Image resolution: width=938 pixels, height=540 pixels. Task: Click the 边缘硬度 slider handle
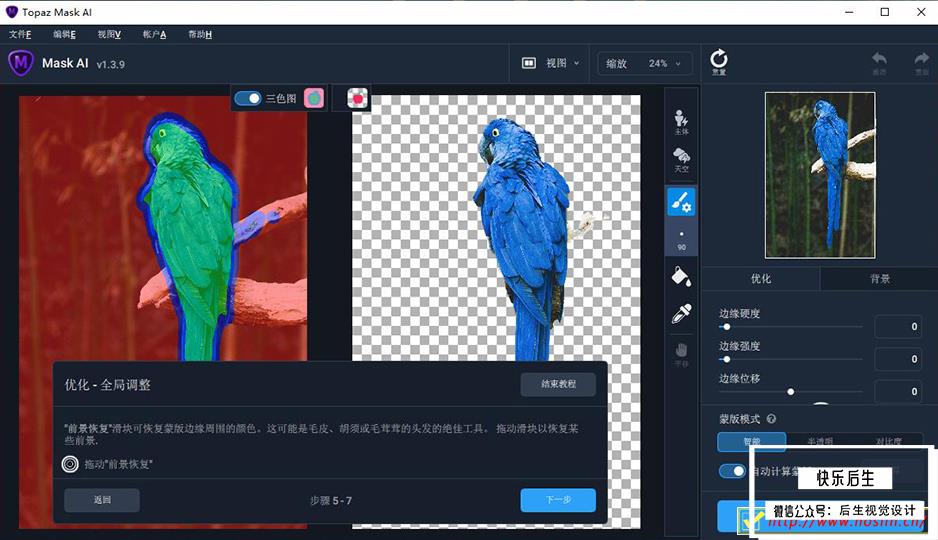coord(726,327)
